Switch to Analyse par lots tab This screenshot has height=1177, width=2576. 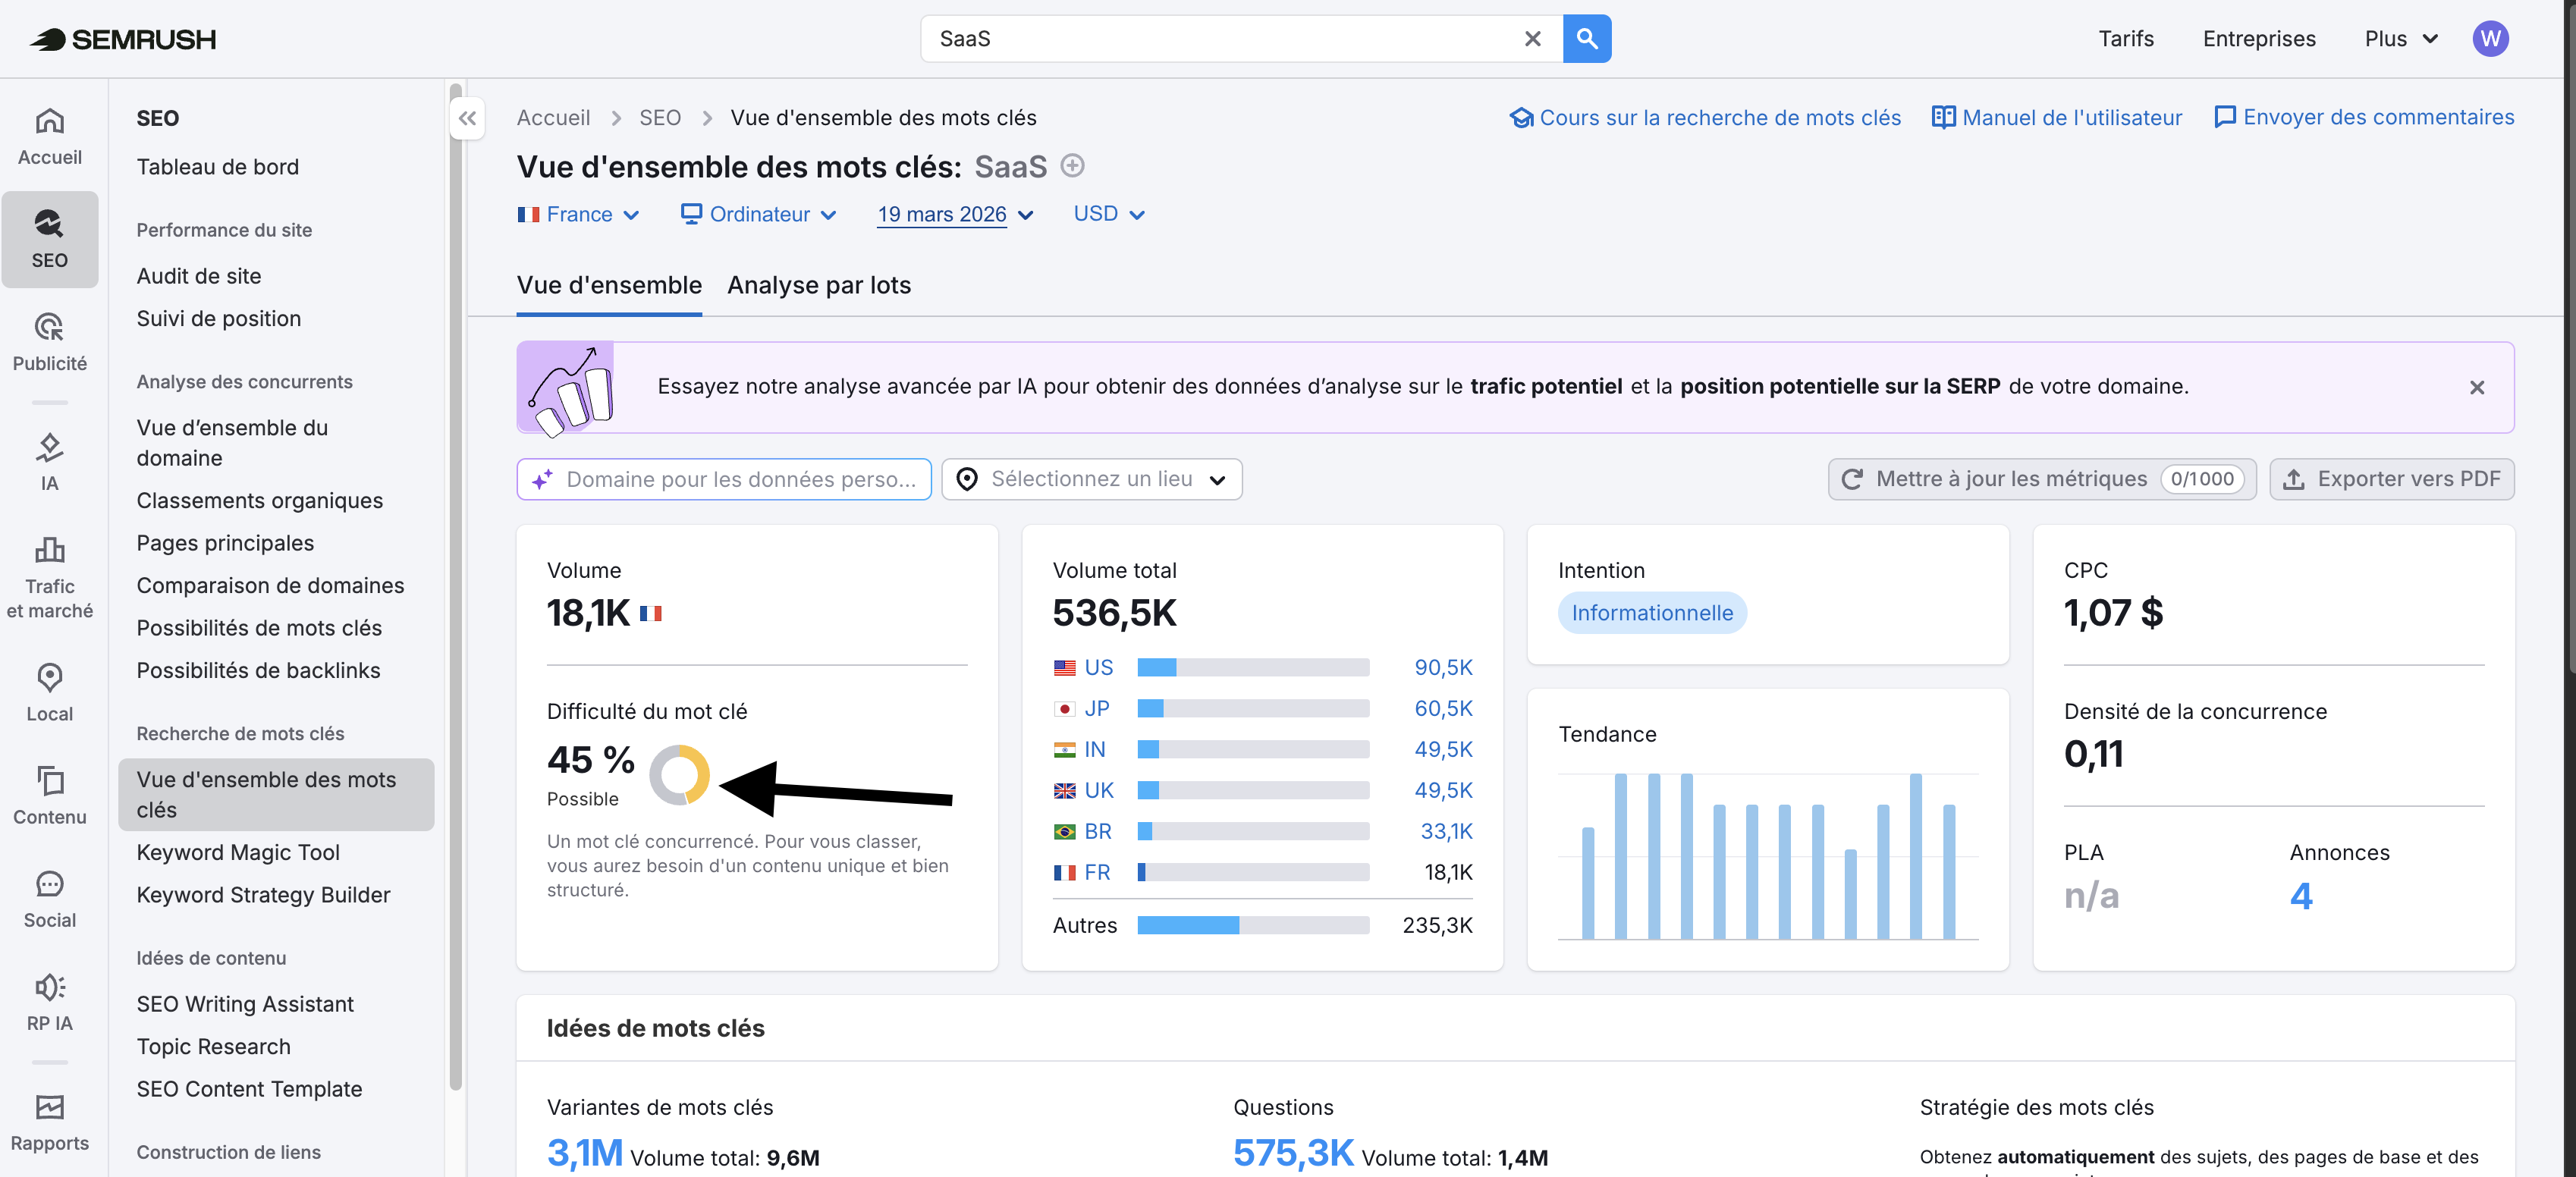pos(819,285)
